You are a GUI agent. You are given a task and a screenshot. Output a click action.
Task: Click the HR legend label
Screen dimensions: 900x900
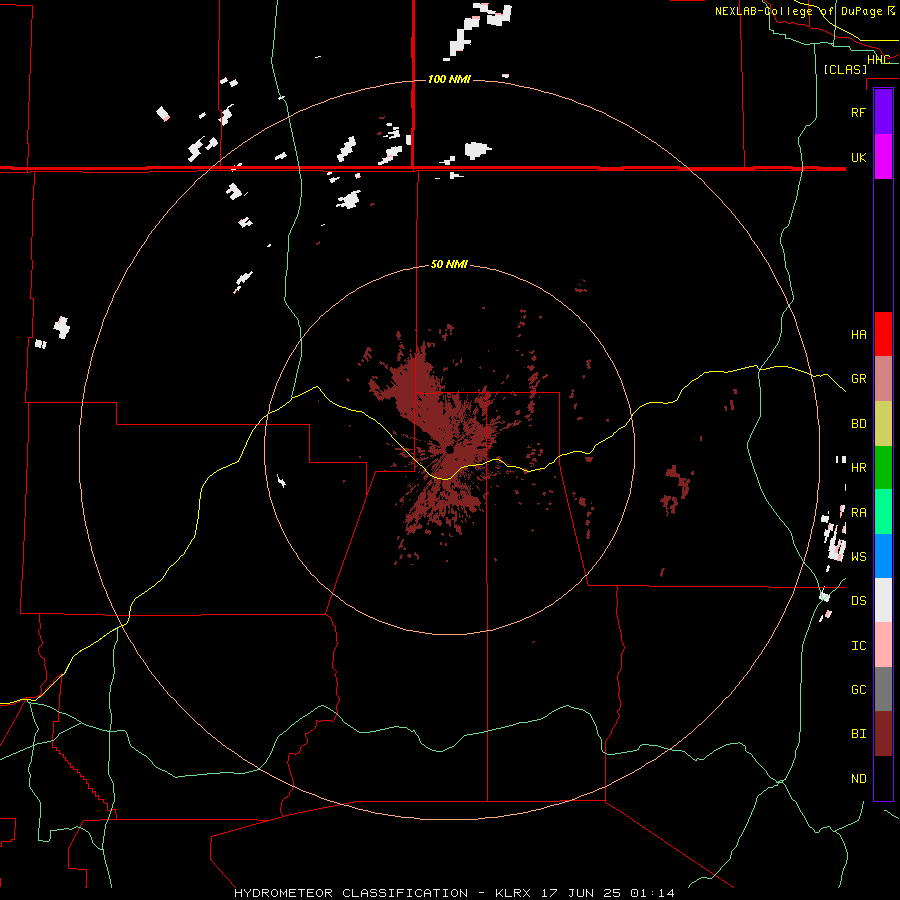click(x=858, y=468)
